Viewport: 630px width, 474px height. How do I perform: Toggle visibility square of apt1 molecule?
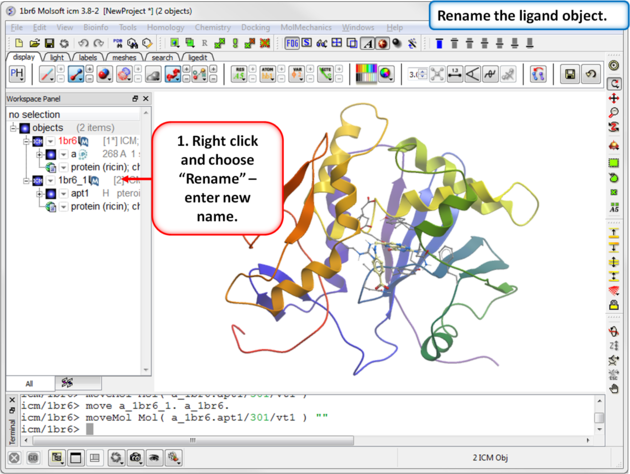click(x=50, y=193)
